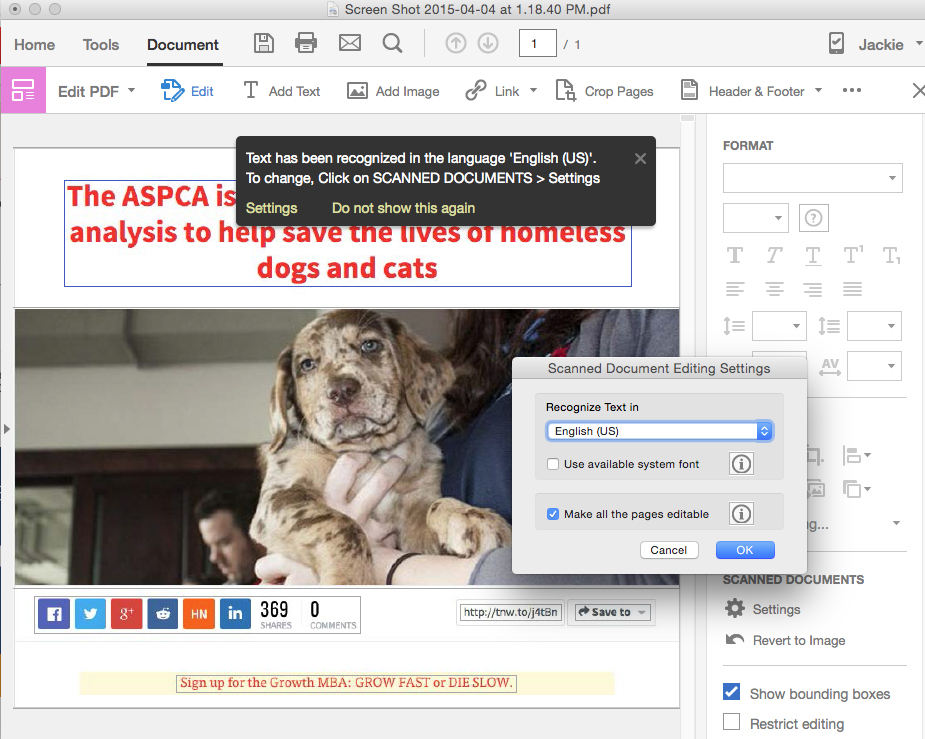Image resolution: width=925 pixels, height=739 pixels.
Task: Go to next page arrow
Action: [x=488, y=44]
